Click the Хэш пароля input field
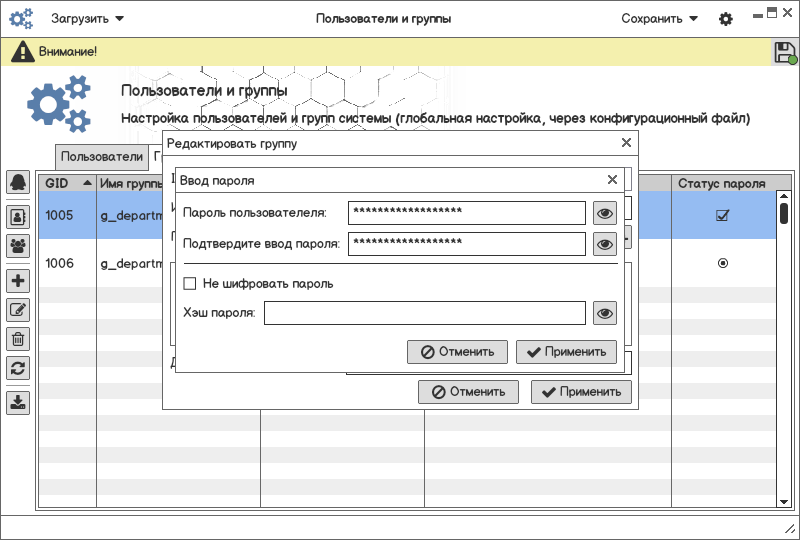Screen dimensions: 800x540 click(x=424, y=313)
